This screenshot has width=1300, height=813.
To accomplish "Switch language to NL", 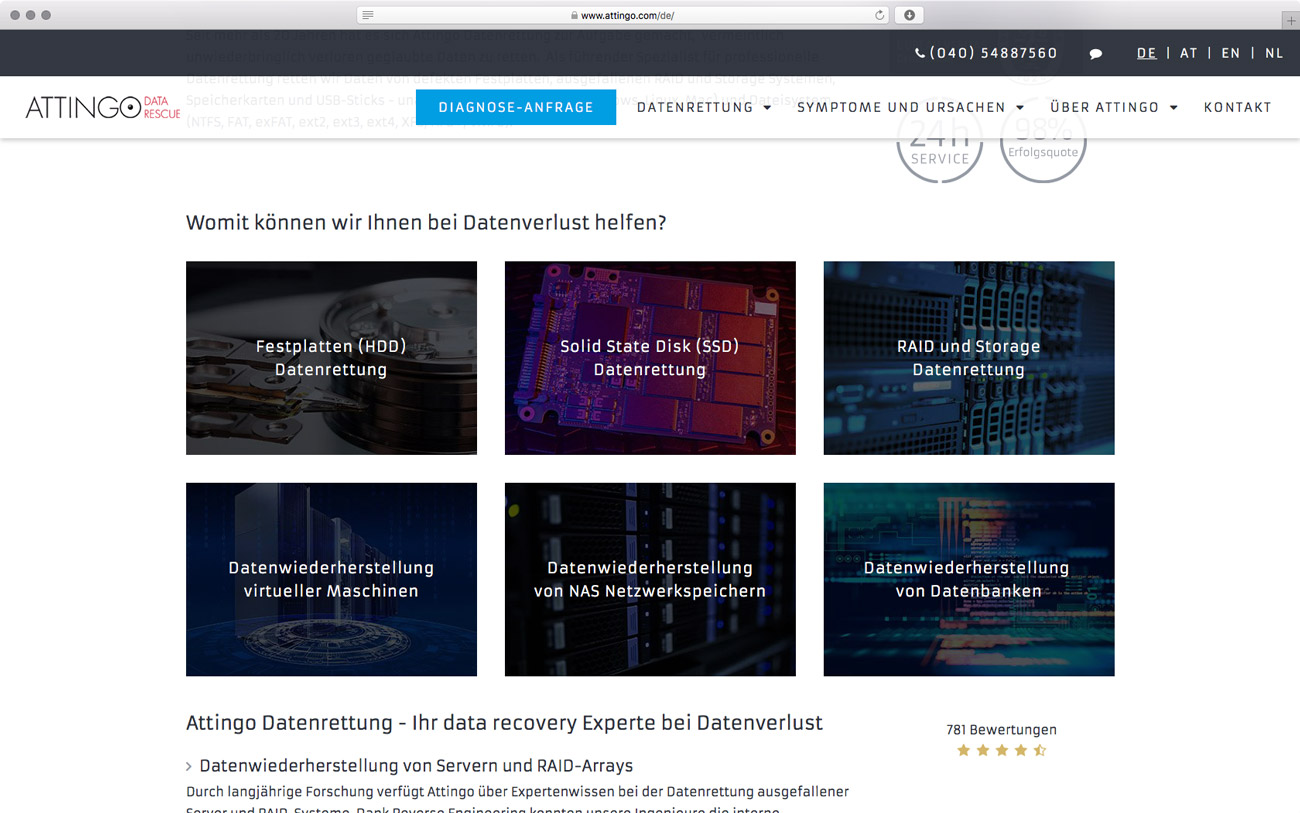I will 1274,54.
